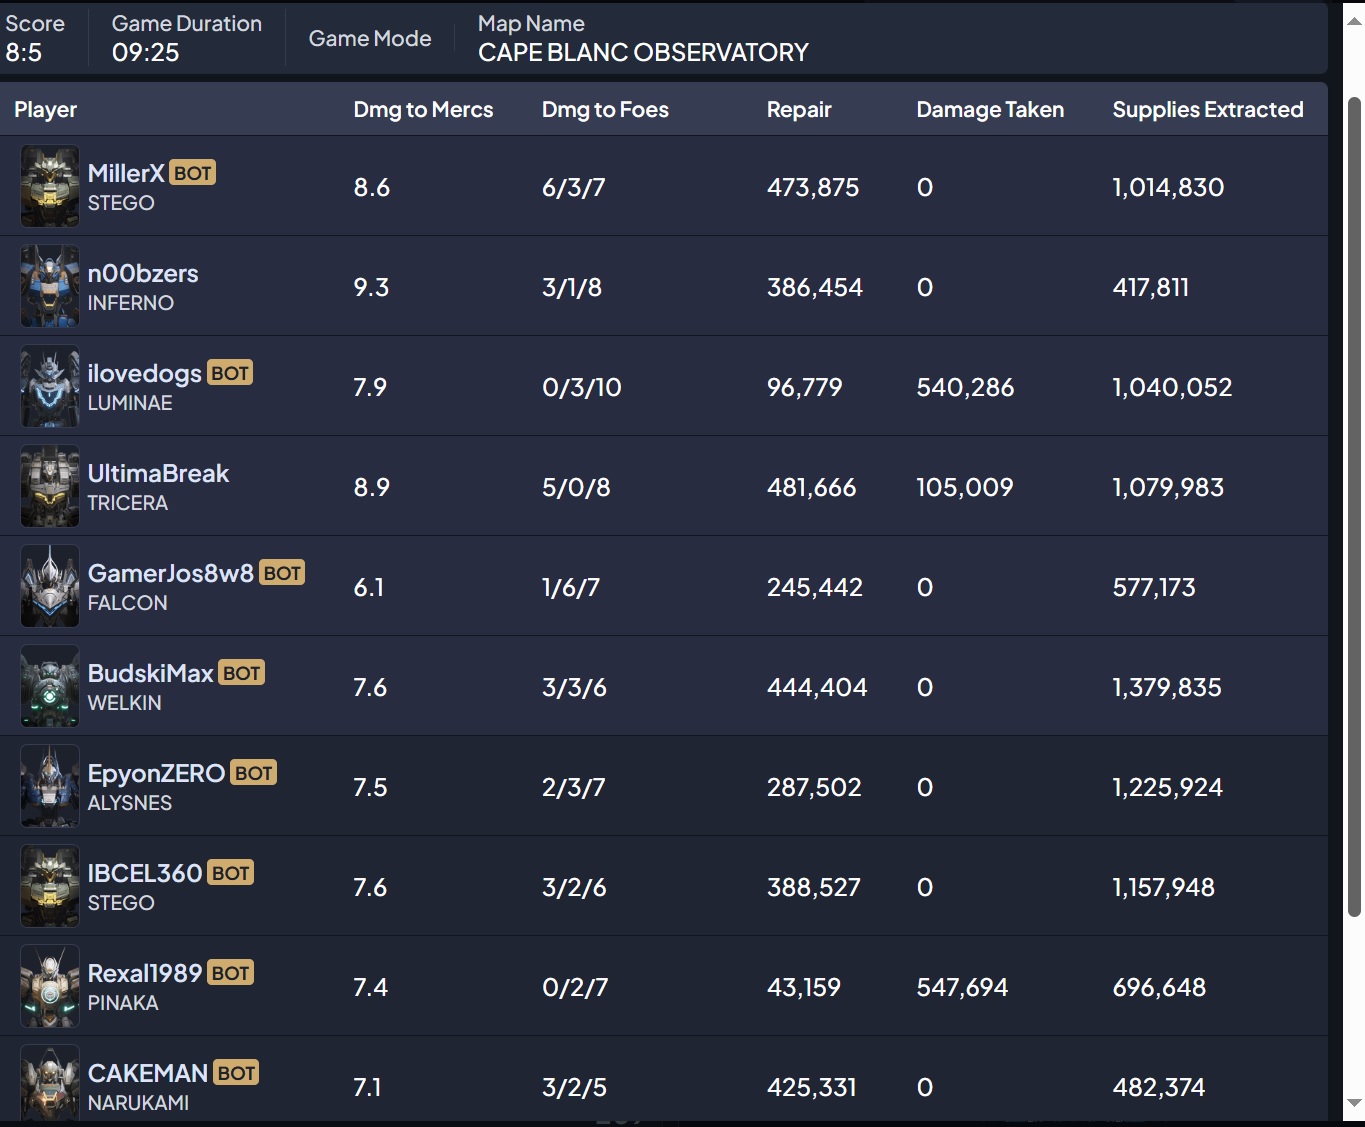Click the map name CAPE BLANC OBSERVATORY

[x=643, y=52]
